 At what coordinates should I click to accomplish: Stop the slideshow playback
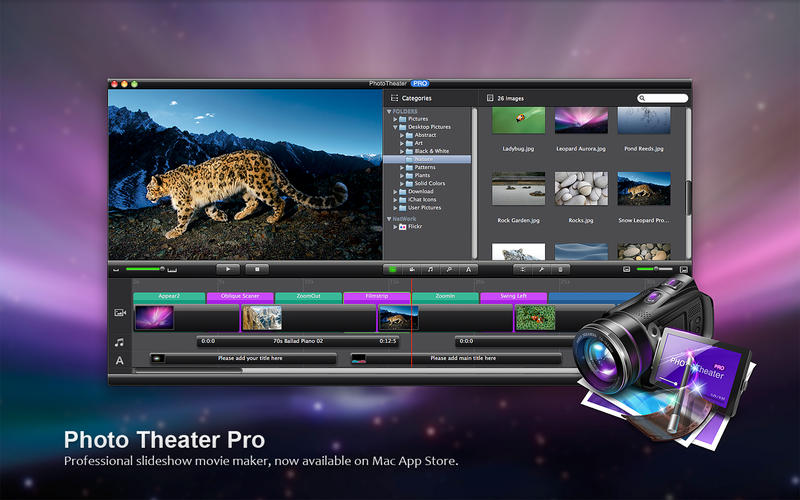pos(257,269)
